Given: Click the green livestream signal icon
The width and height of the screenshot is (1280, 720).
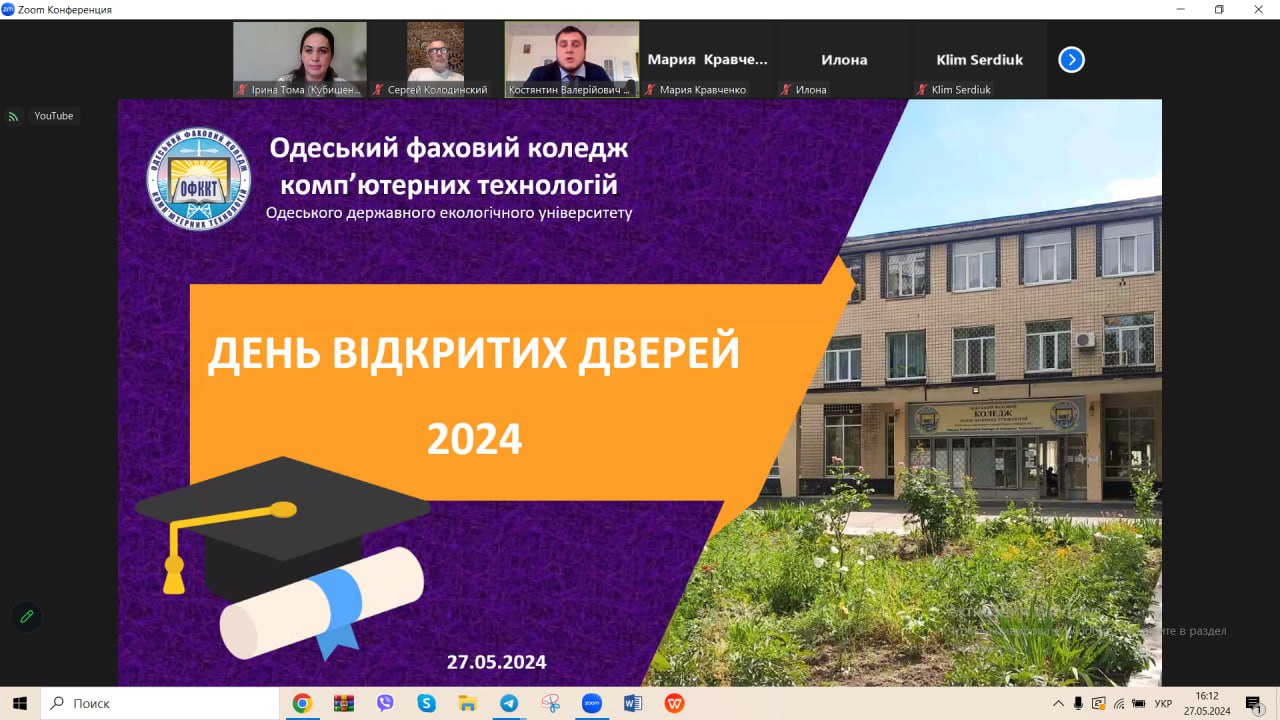Looking at the screenshot, I should click(13, 116).
